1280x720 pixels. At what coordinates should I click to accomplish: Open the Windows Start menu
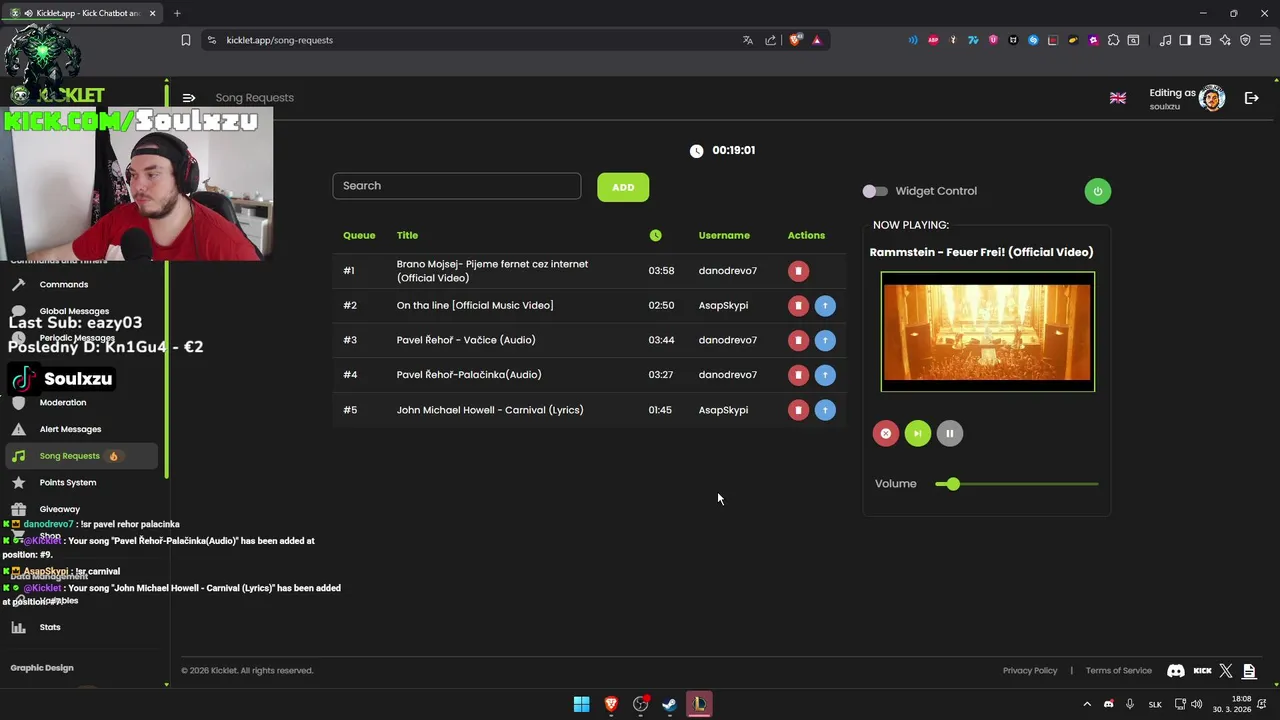pos(581,704)
